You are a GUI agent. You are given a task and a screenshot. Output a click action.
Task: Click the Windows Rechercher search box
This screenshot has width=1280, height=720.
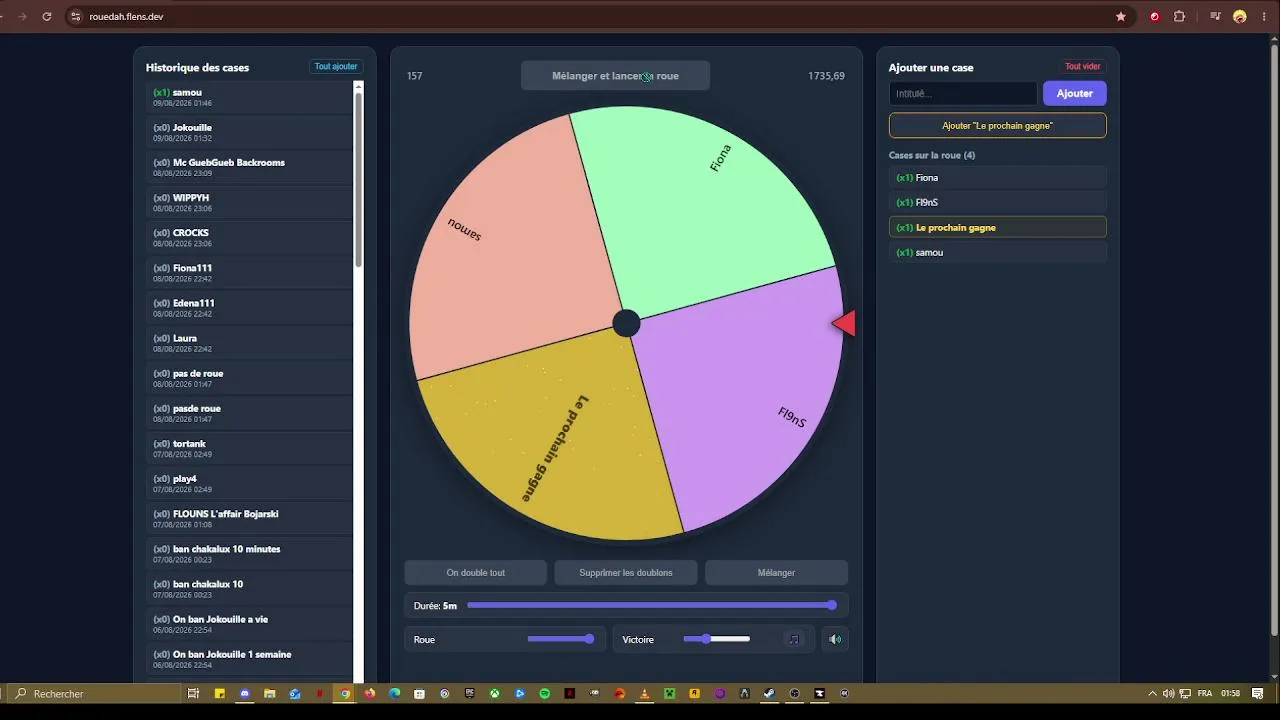[95, 693]
